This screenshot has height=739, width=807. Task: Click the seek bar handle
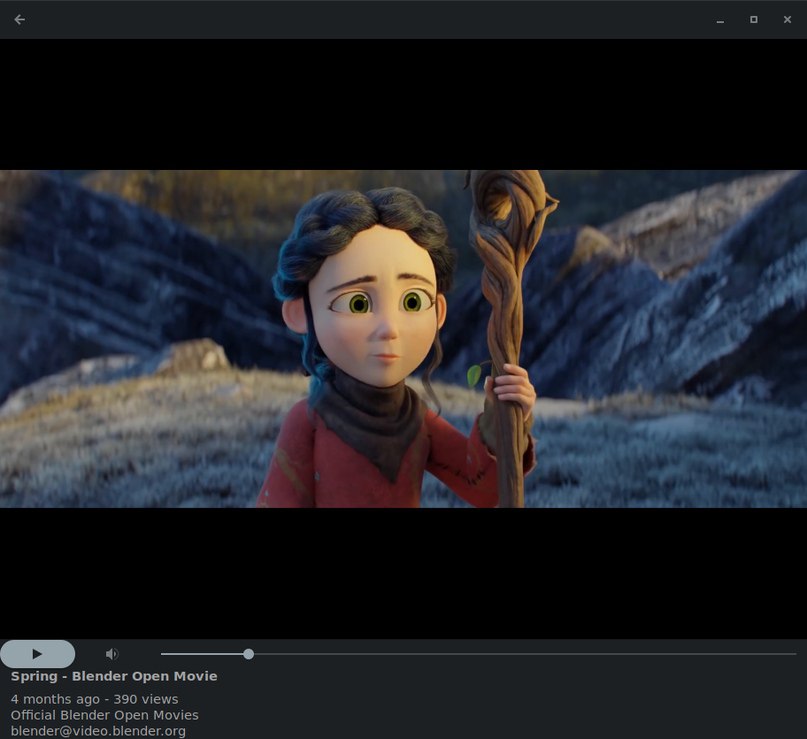[x=249, y=654]
